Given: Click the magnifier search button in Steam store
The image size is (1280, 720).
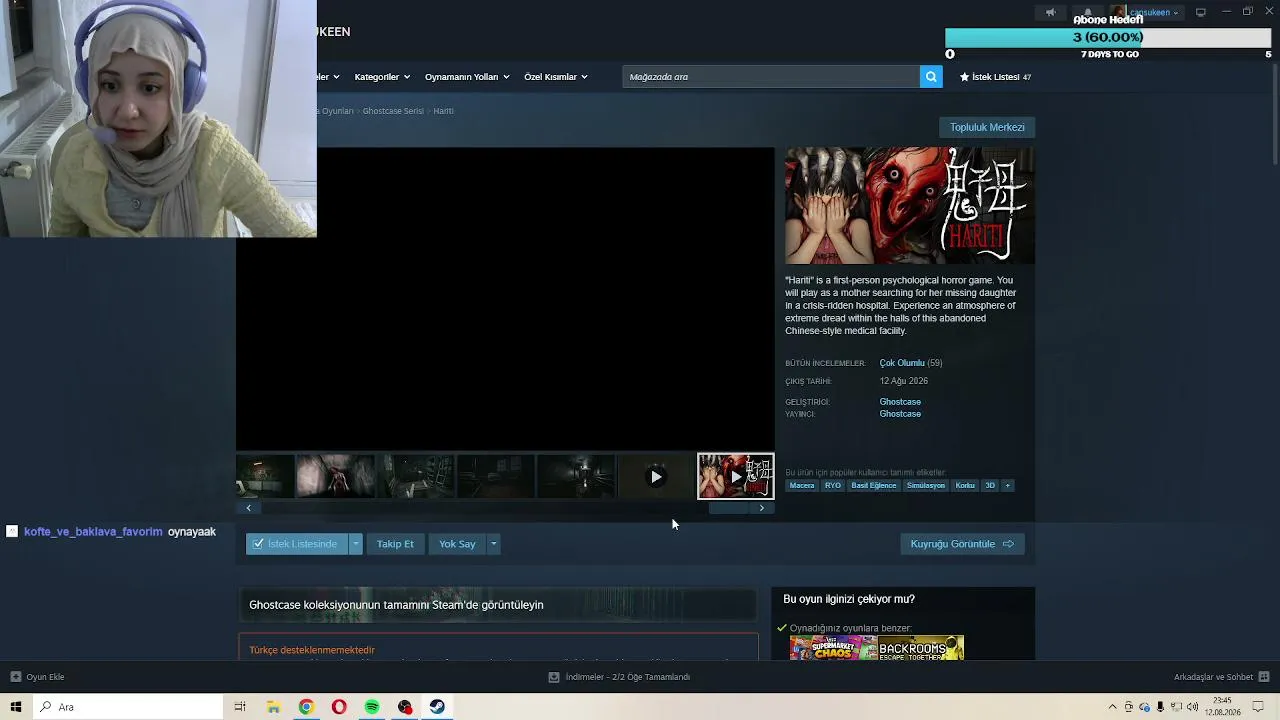Looking at the screenshot, I should 931,77.
